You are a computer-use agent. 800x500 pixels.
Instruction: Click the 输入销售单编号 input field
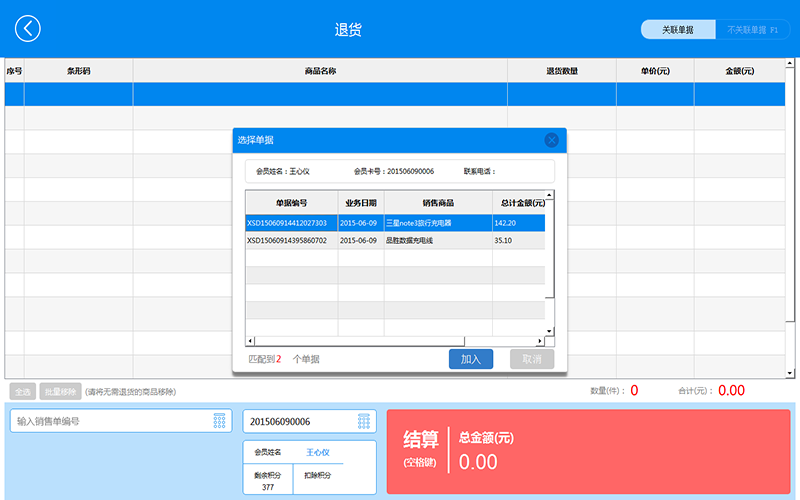tap(110, 422)
